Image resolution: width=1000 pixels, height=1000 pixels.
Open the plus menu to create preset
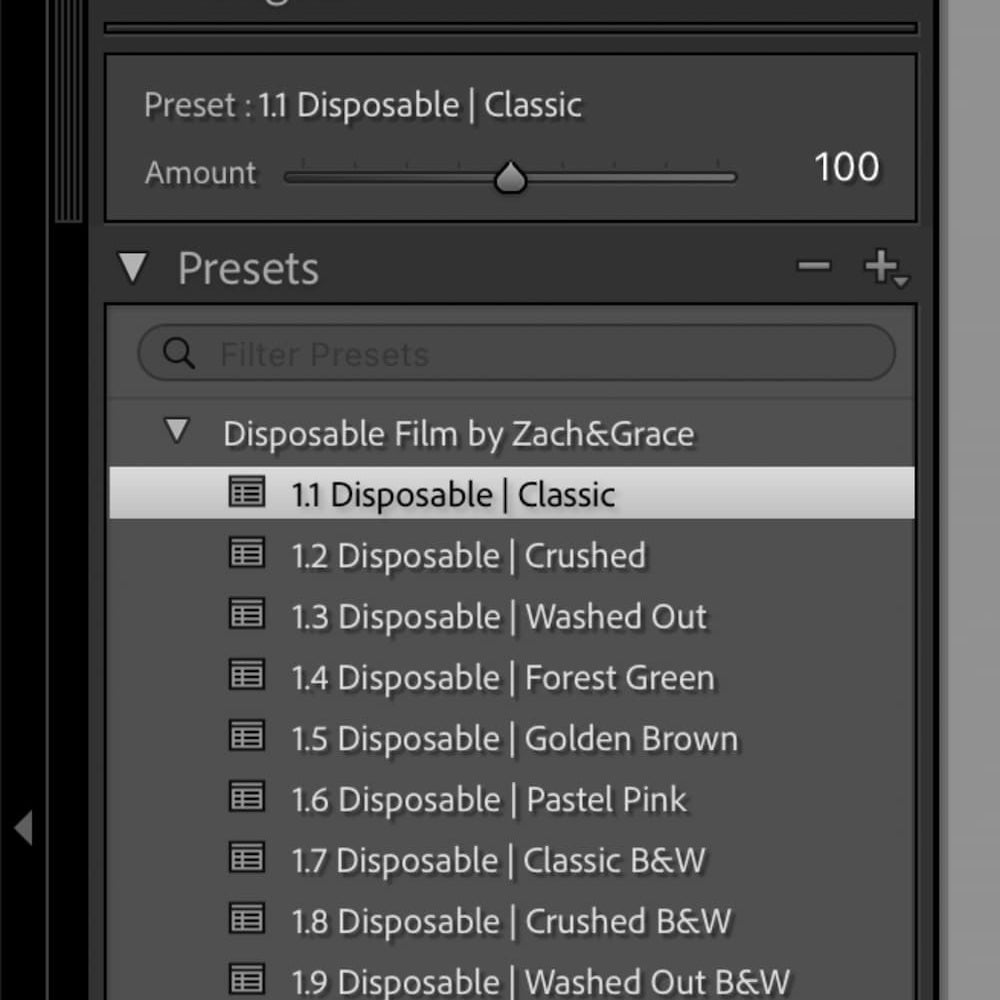[884, 268]
